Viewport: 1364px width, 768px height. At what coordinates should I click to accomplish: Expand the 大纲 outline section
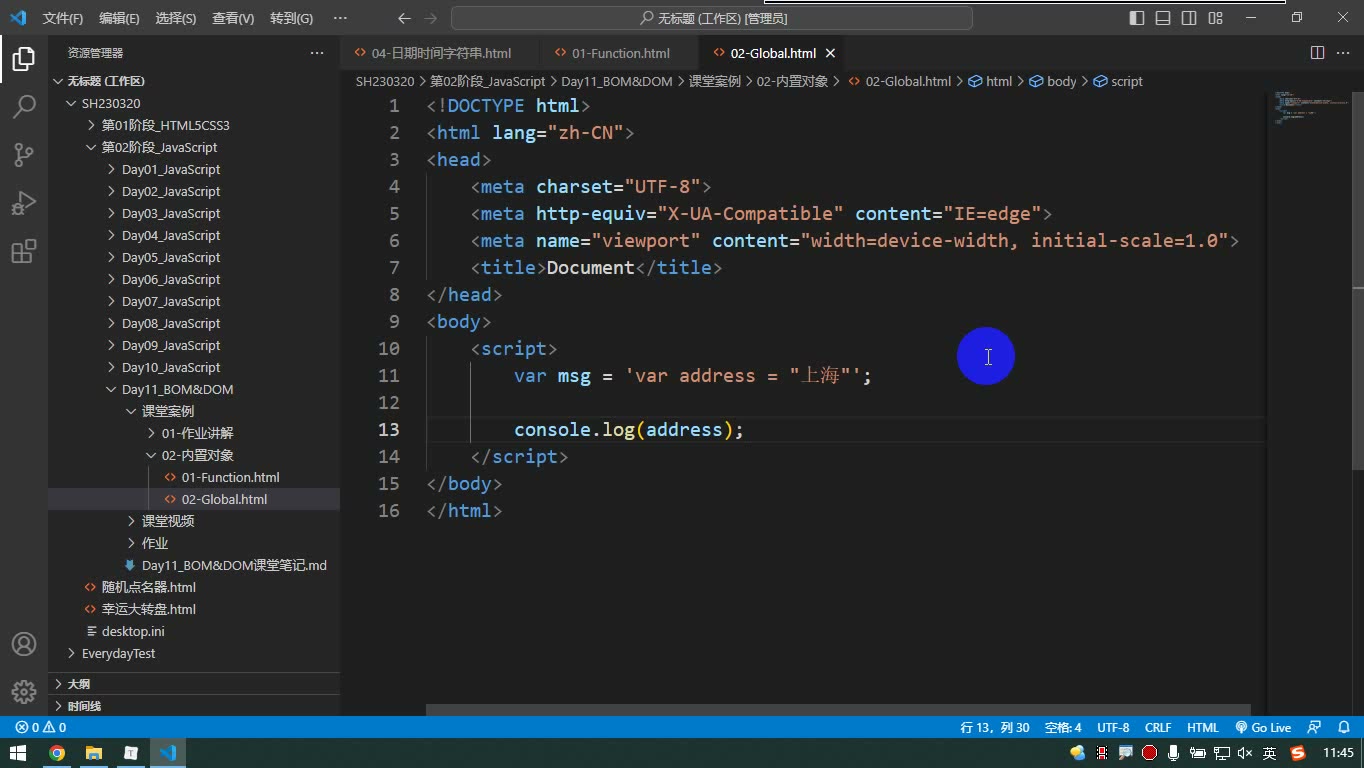194,684
